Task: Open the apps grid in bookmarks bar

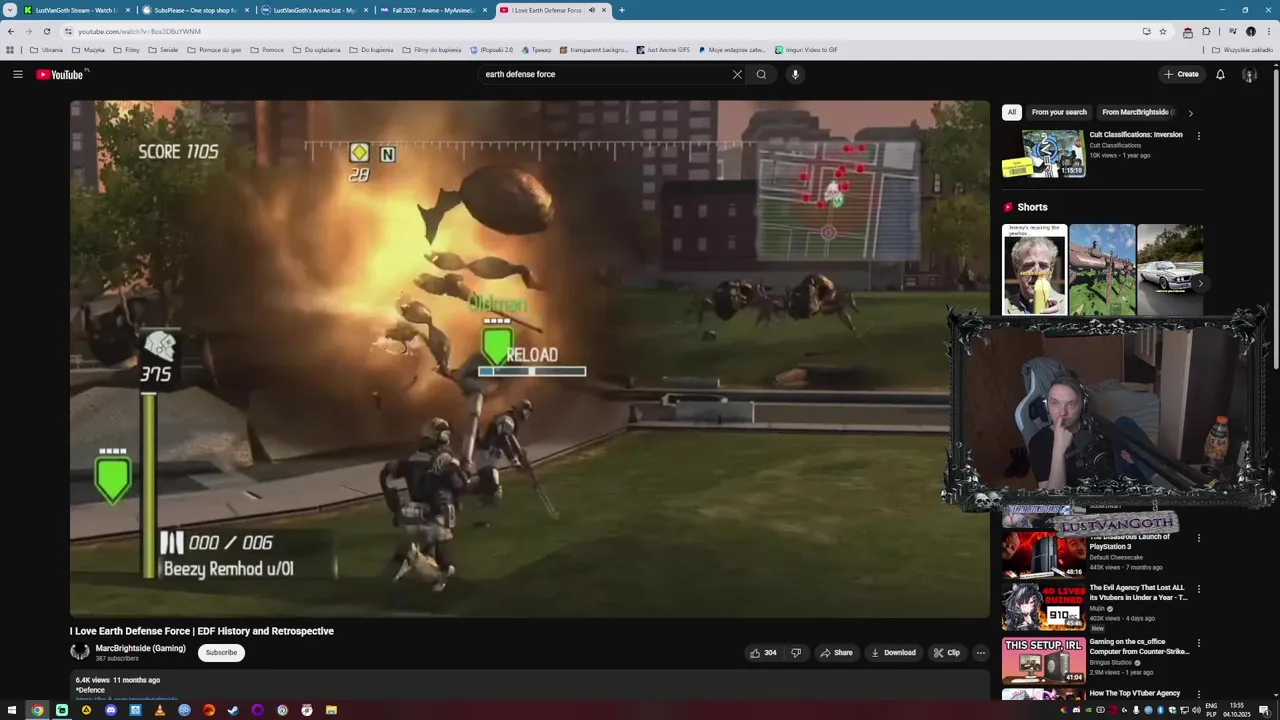Action: pos(10,49)
